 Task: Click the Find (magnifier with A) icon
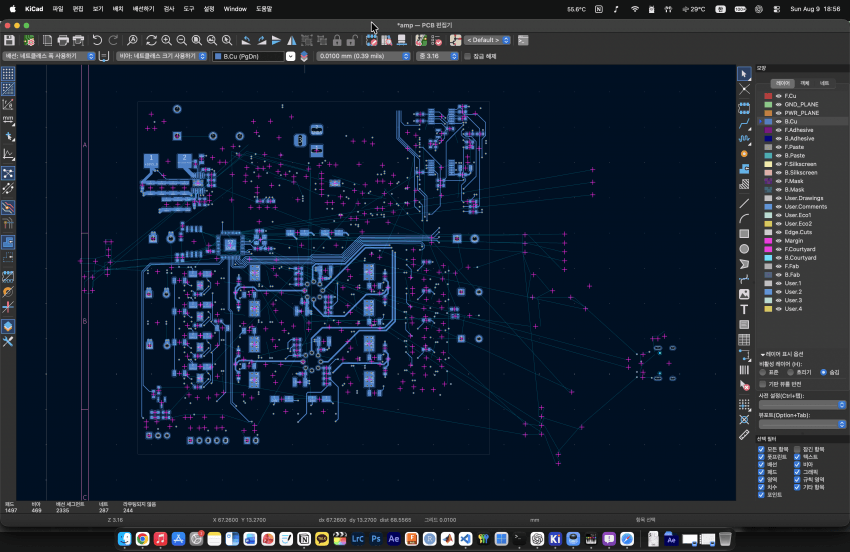[x=132, y=40]
